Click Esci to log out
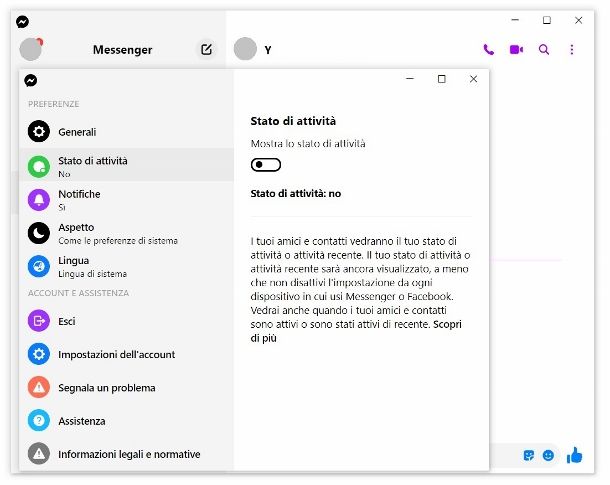The width and height of the screenshot is (610, 485). [x=126, y=321]
